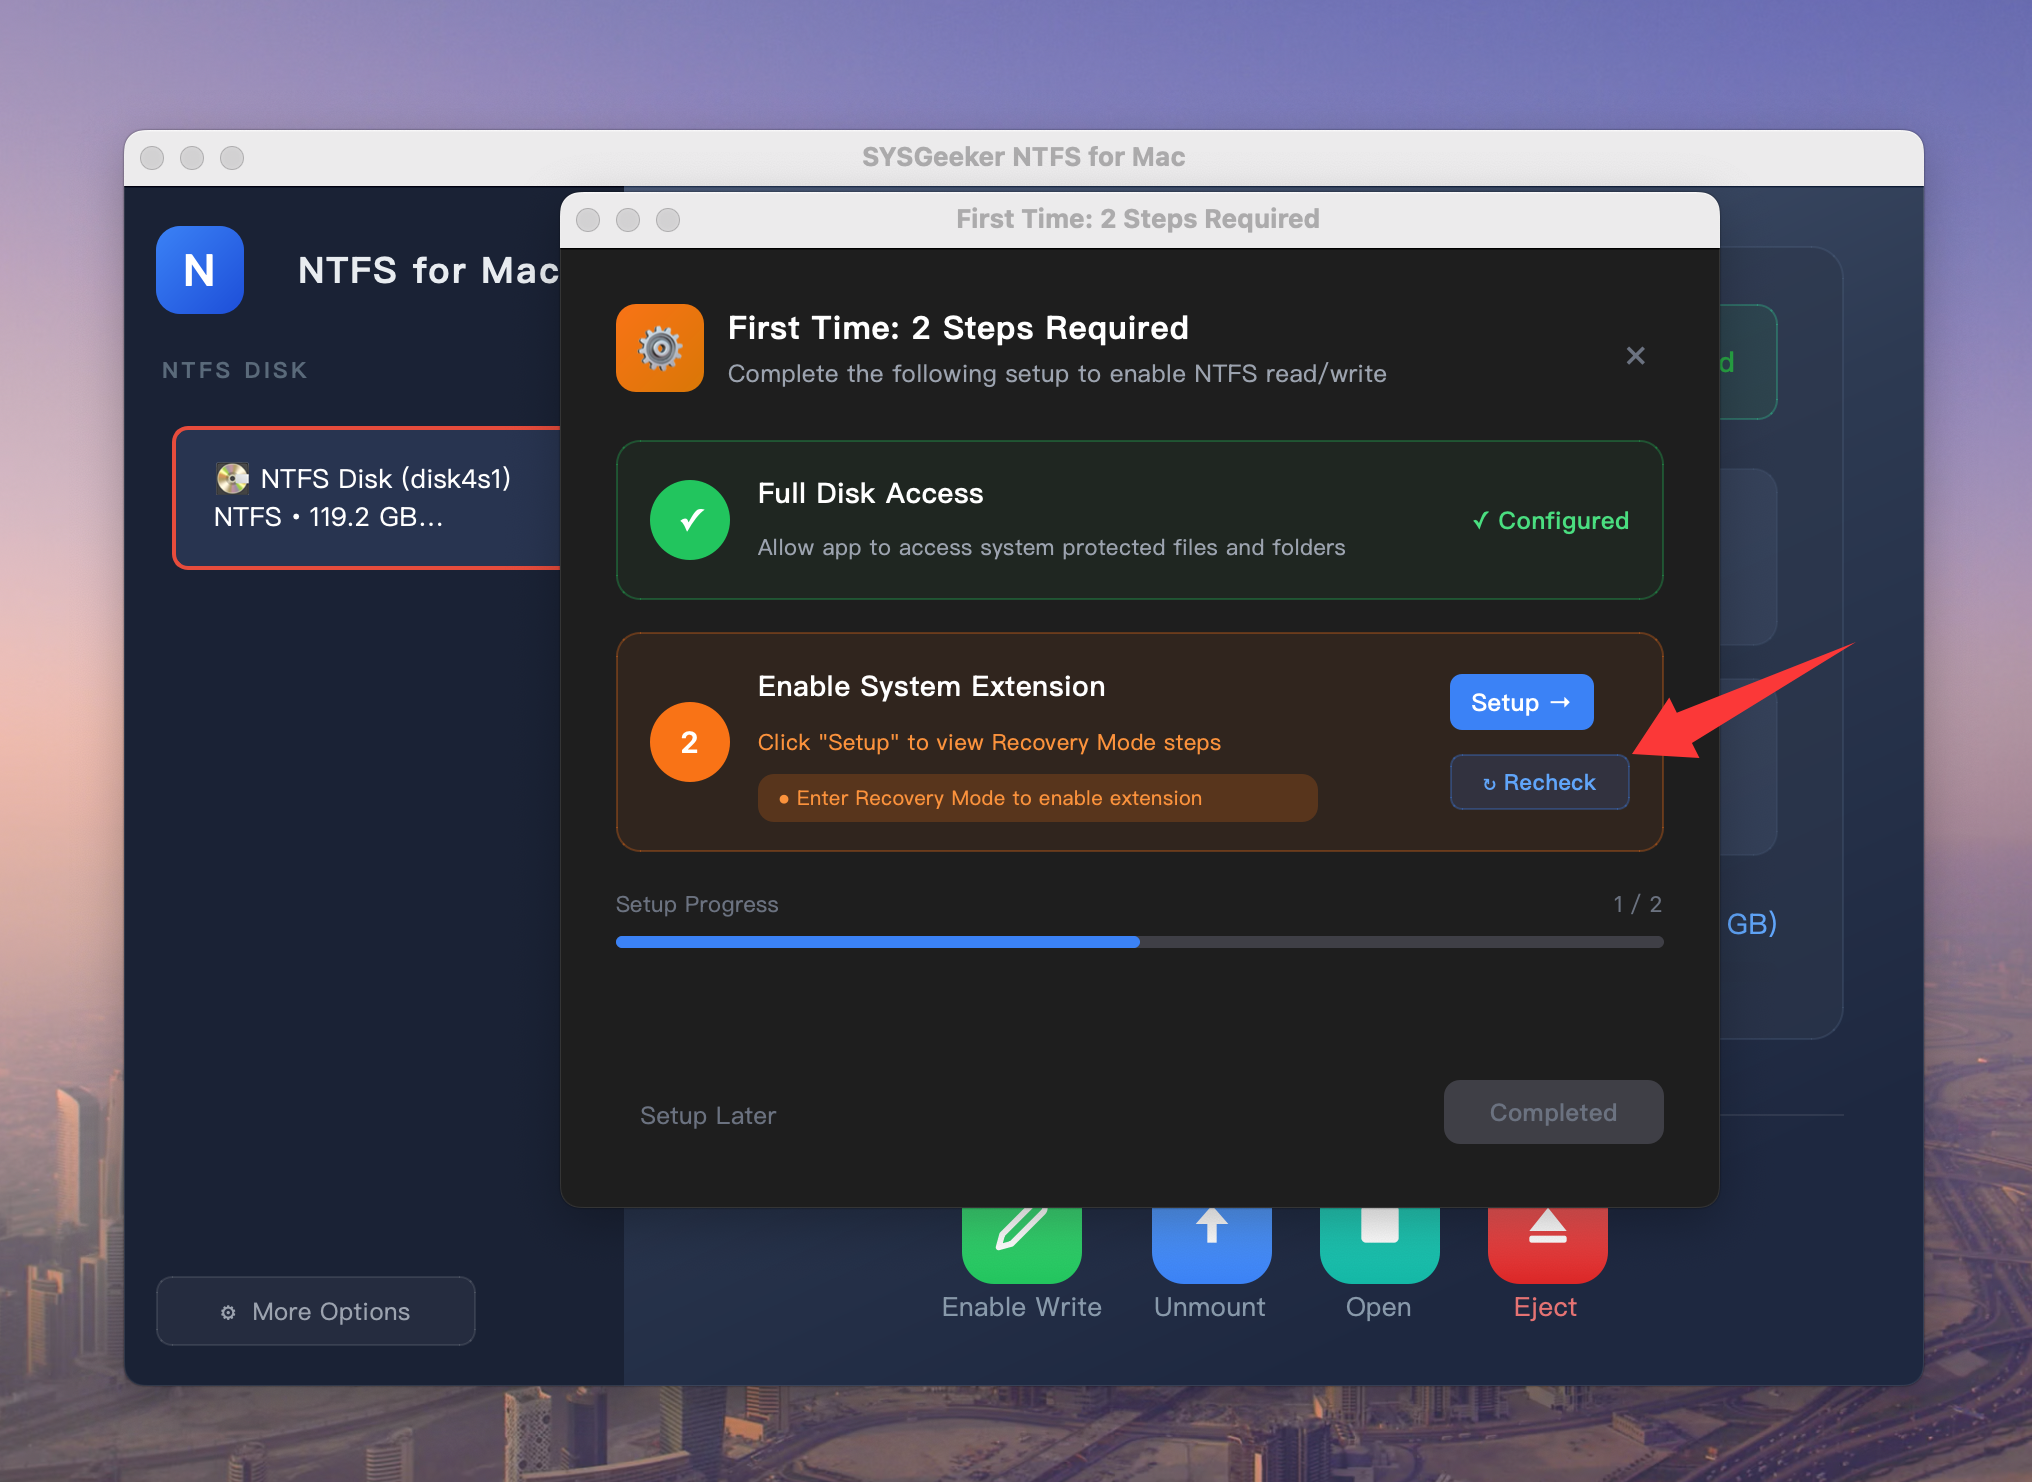Click the Enter Recovery Mode warning banner
The image size is (2032, 1482).
click(1037, 798)
